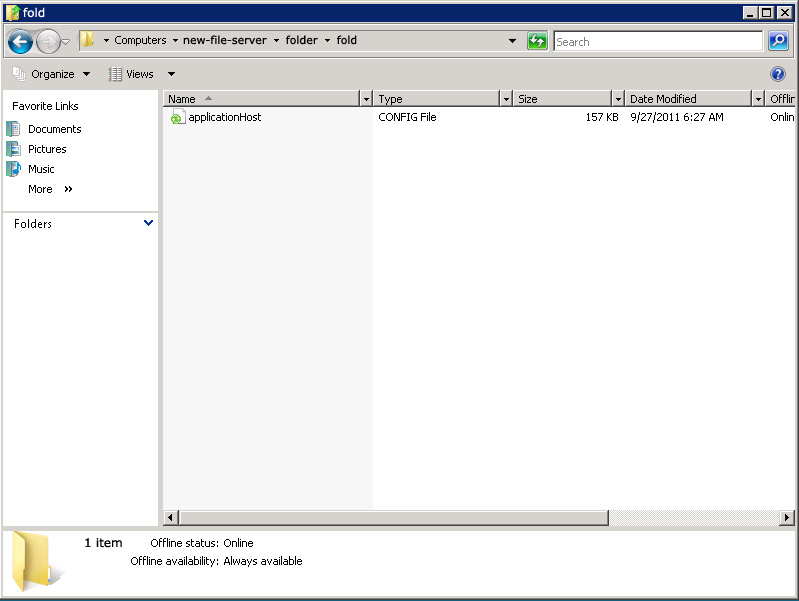
Task: Click the Computers breadcrumb
Action: (x=140, y=40)
